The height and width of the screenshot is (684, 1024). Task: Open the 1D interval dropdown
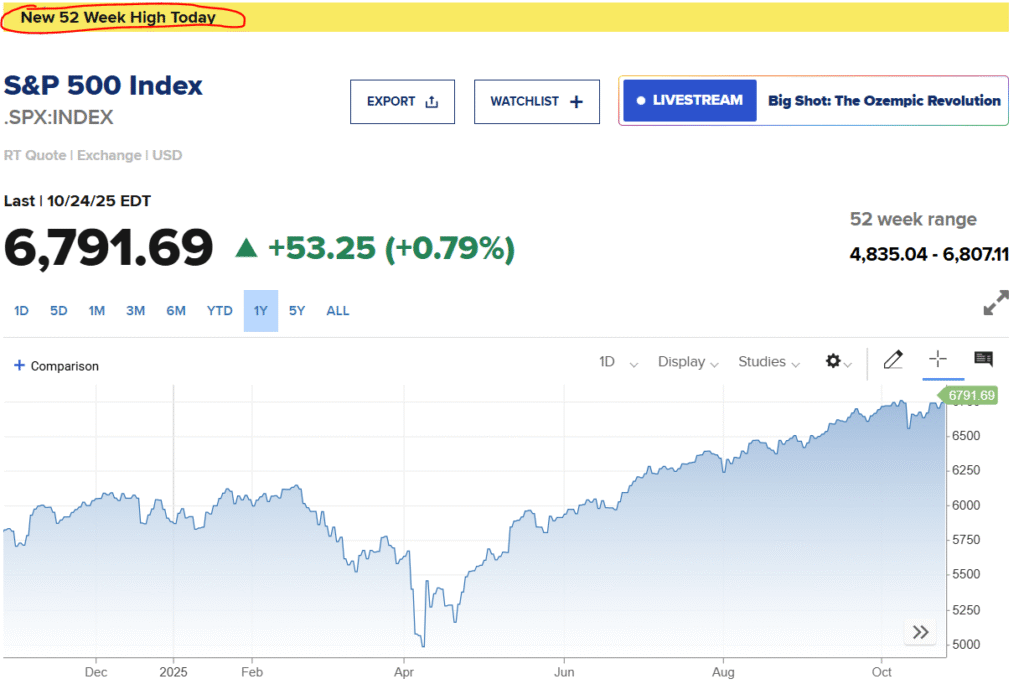(x=617, y=362)
